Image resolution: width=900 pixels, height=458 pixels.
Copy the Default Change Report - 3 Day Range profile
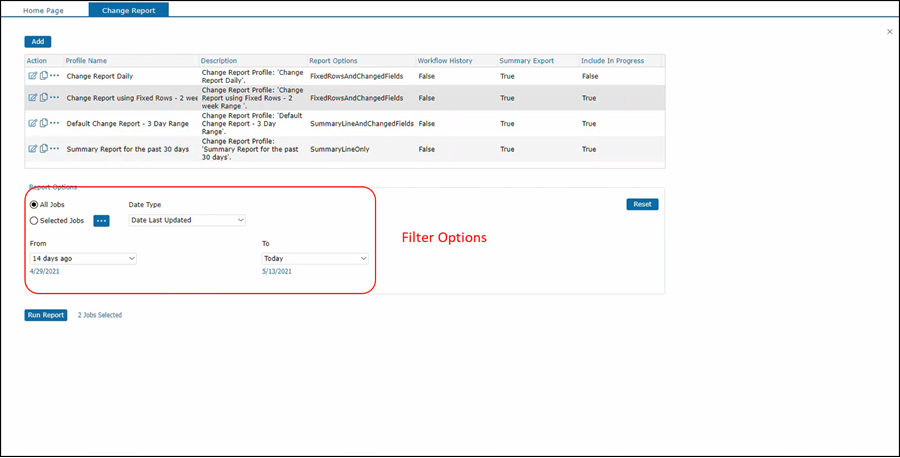pyautogui.click(x=43, y=123)
